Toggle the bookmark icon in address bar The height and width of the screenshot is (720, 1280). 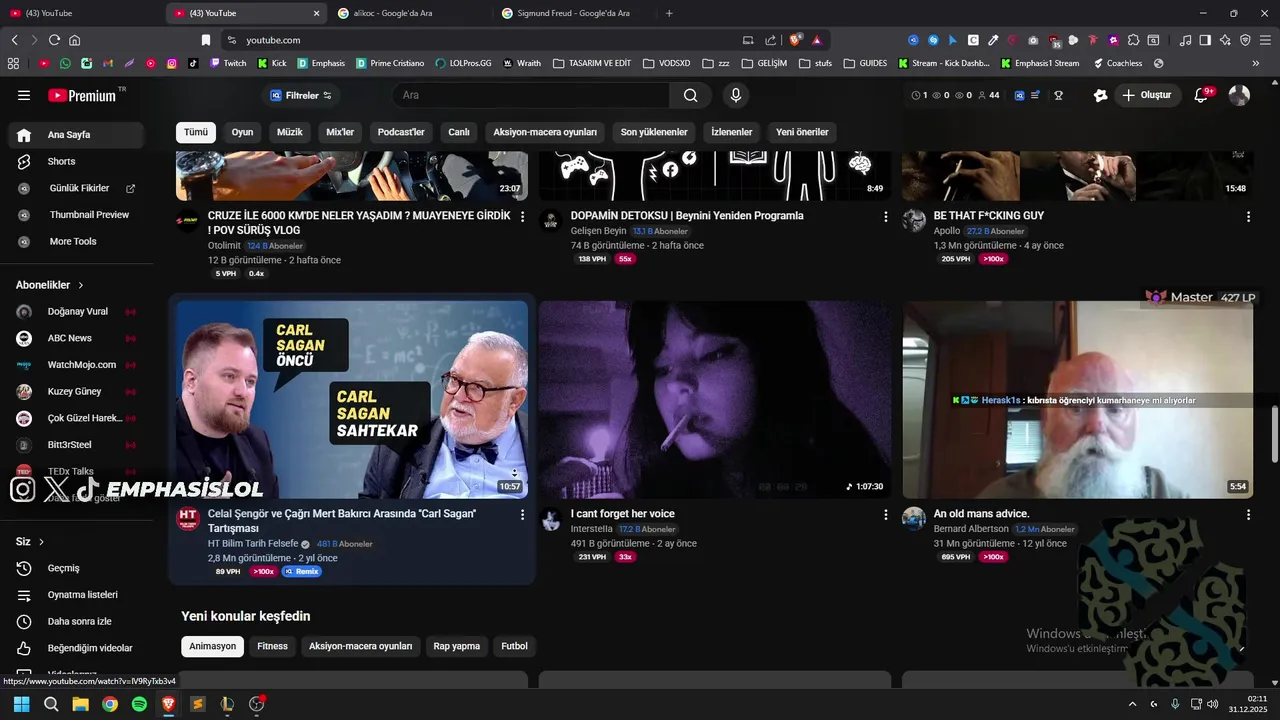click(206, 40)
